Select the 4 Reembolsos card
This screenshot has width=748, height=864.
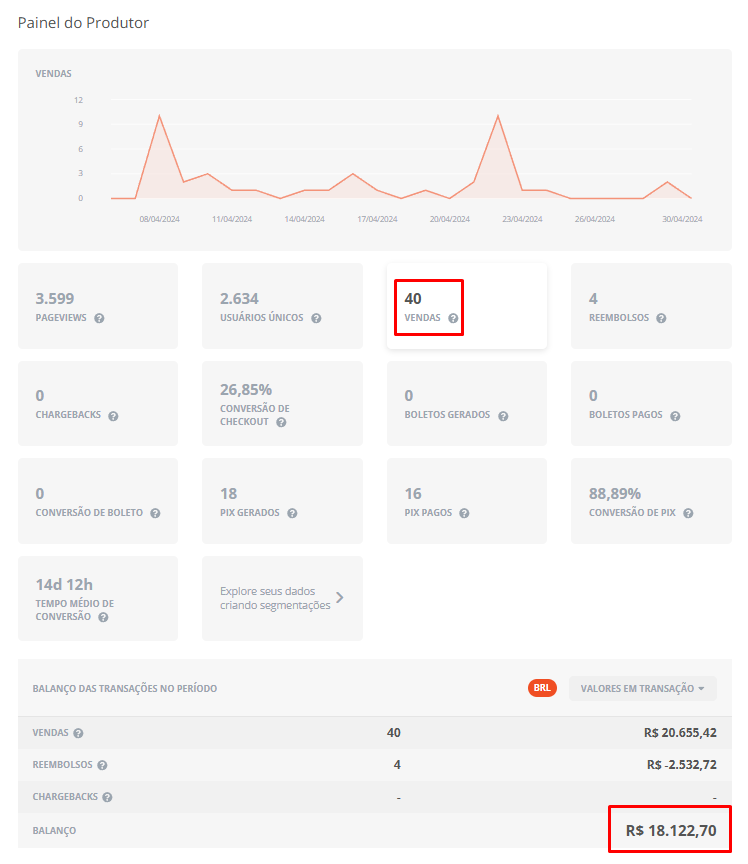(x=652, y=306)
